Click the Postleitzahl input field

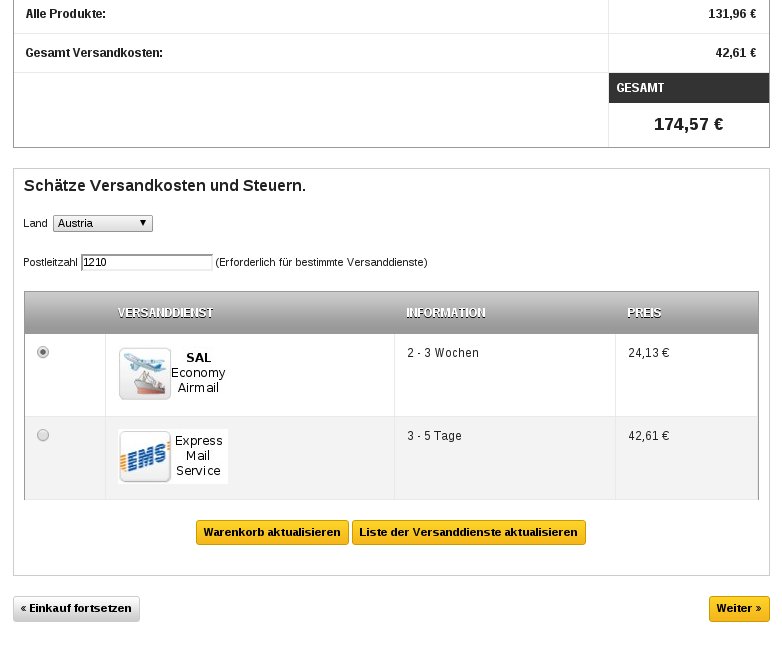(x=147, y=262)
